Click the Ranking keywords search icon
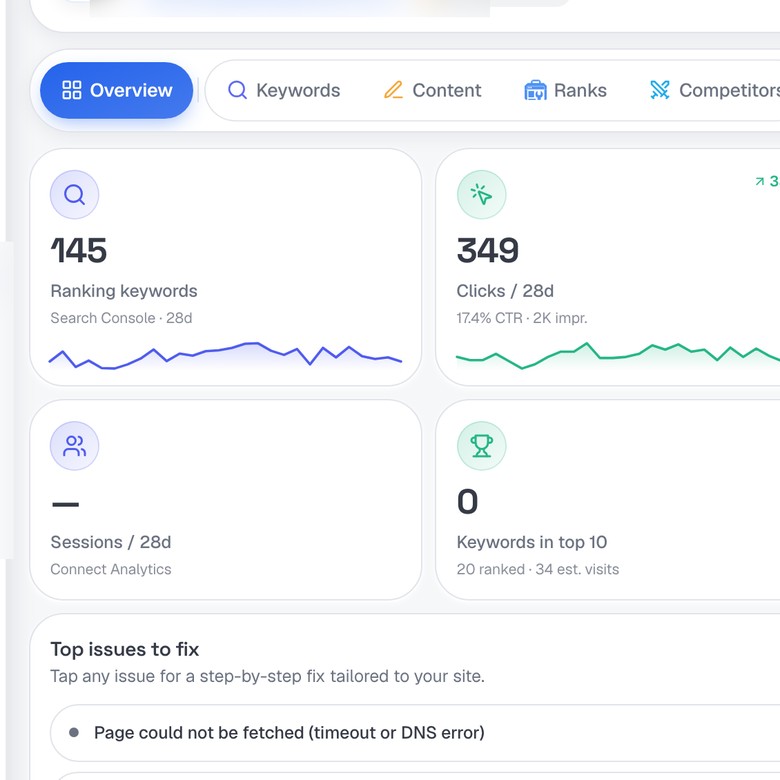This screenshot has width=780, height=780. point(74,195)
